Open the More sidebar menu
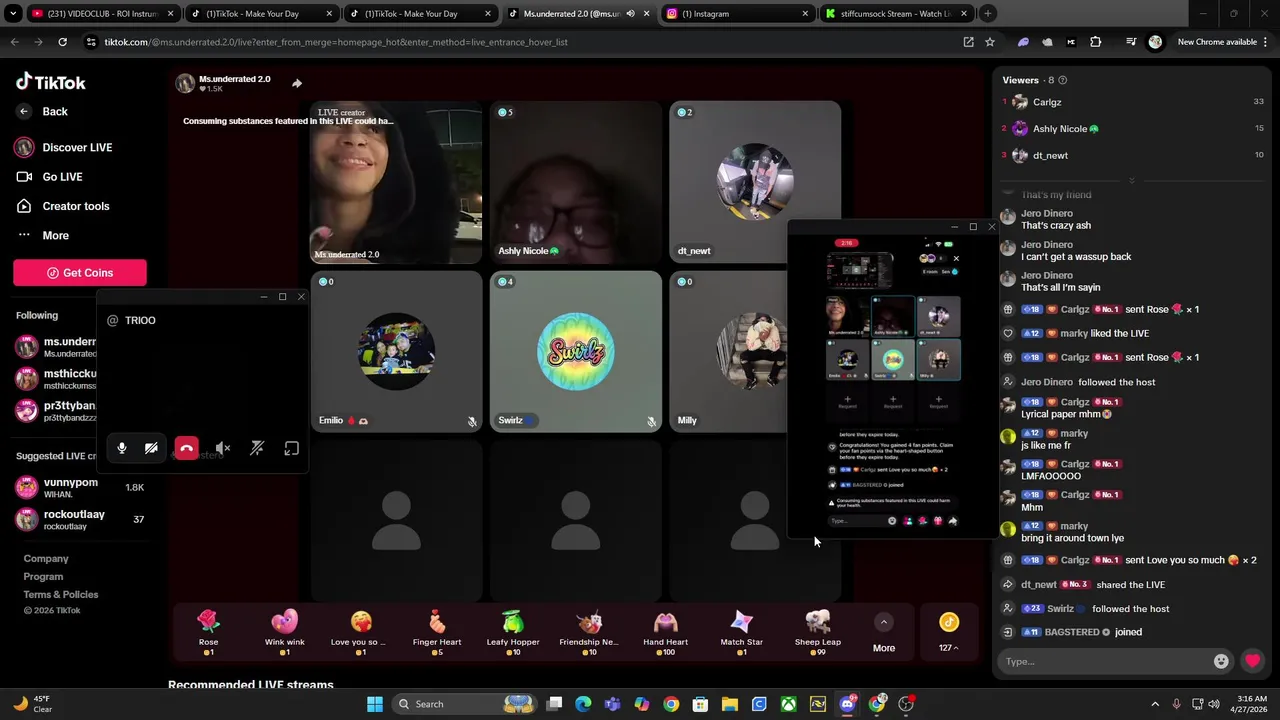The height and width of the screenshot is (720, 1280). 43,236
